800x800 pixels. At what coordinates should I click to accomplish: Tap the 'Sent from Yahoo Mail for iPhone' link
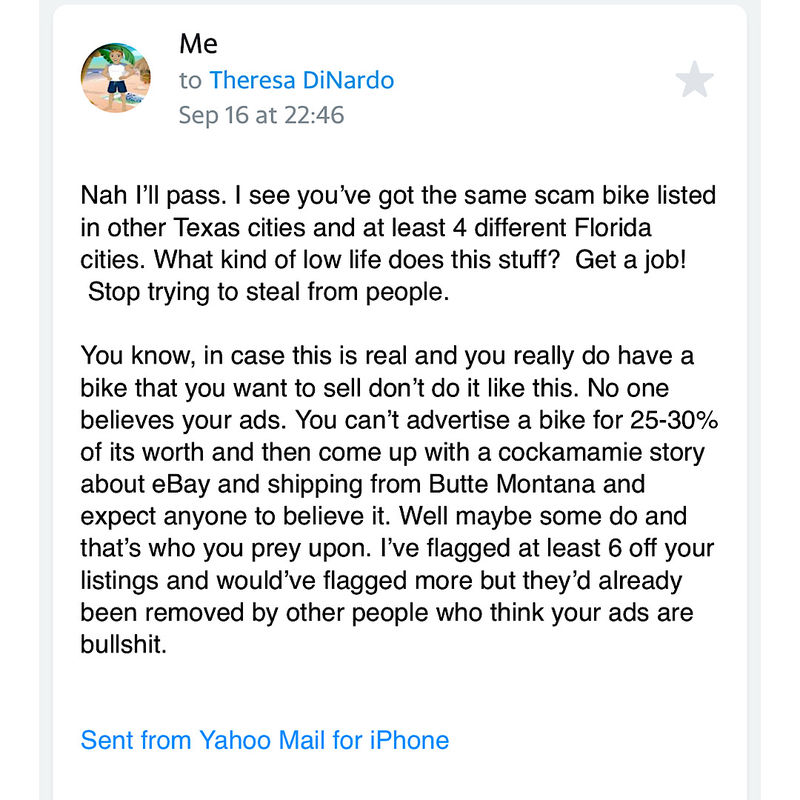(265, 740)
